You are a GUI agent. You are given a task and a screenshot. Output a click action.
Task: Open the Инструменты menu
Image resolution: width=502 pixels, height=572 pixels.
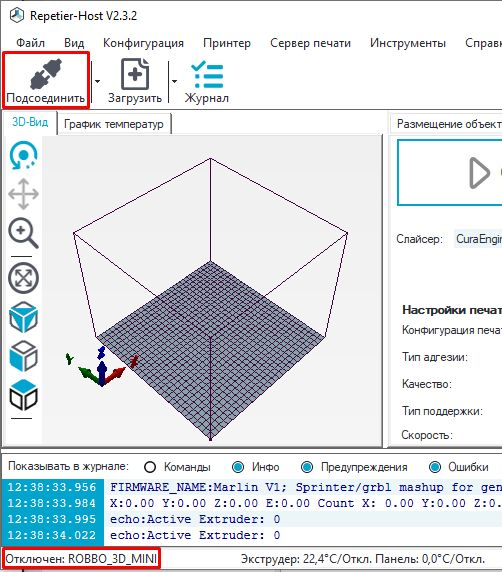tap(408, 43)
